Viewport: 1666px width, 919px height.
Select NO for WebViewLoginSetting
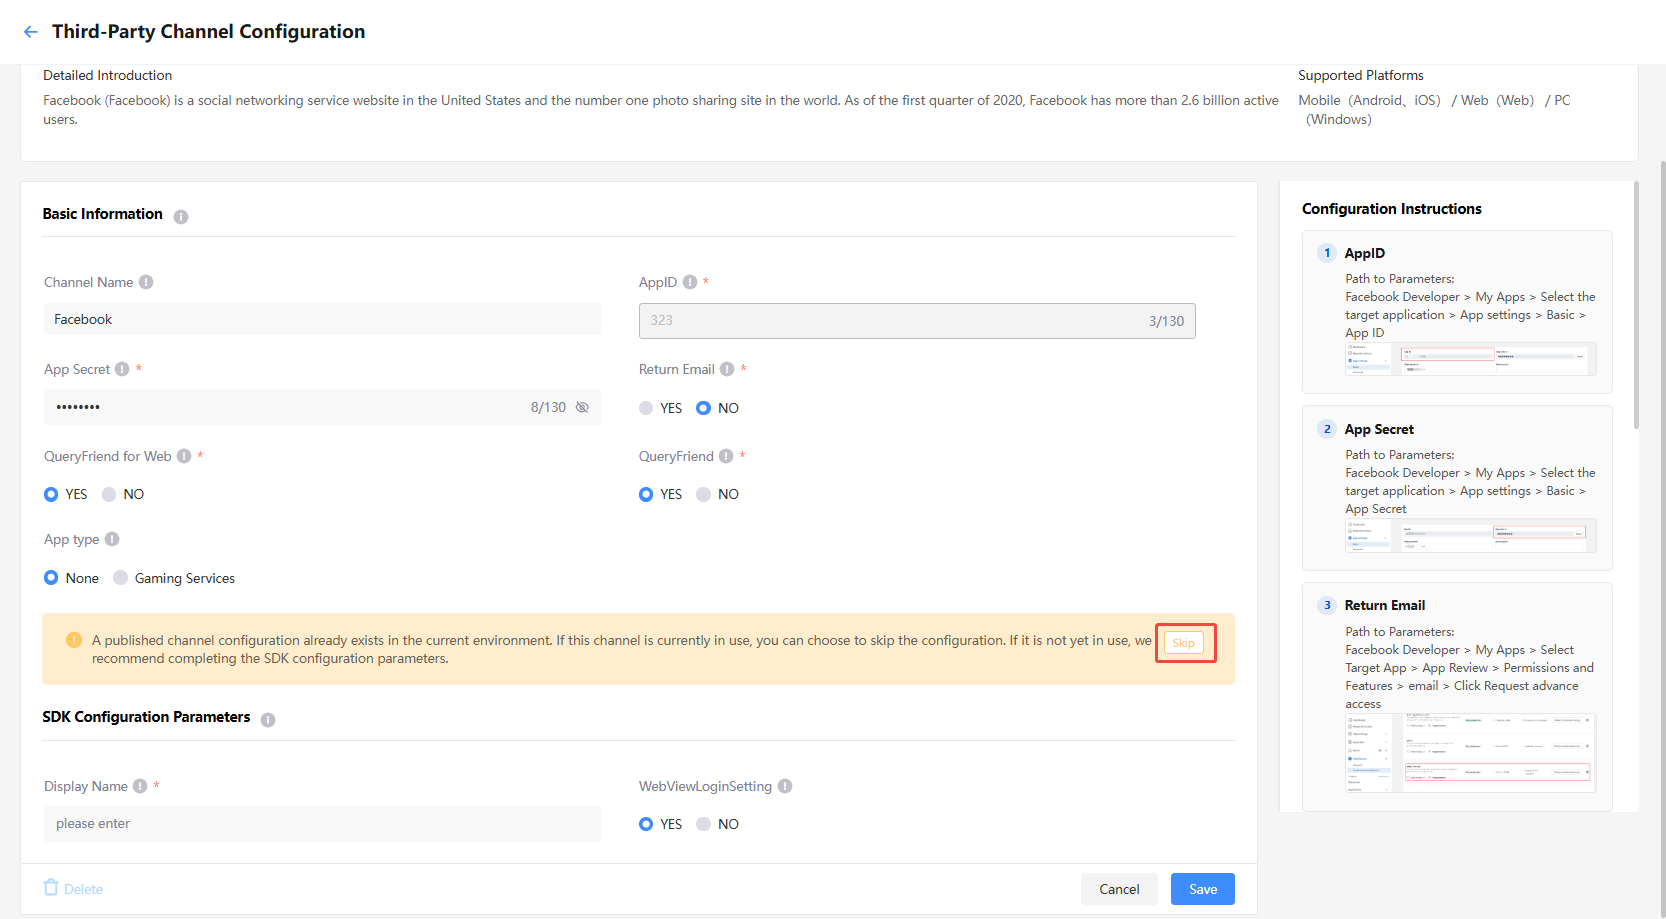tap(704, 824)
